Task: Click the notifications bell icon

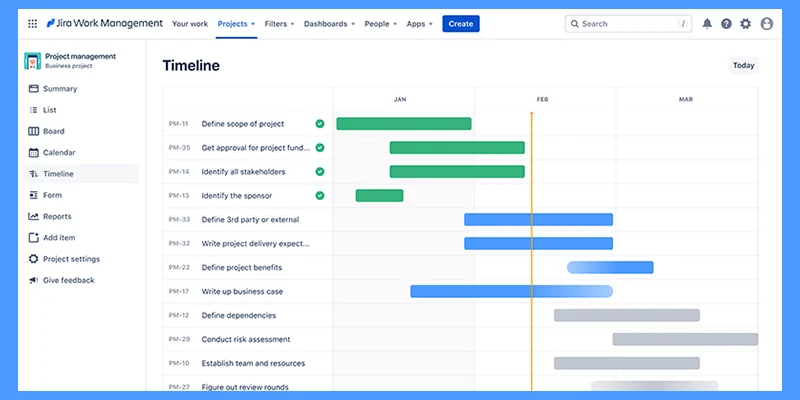Action: (708, 24)
